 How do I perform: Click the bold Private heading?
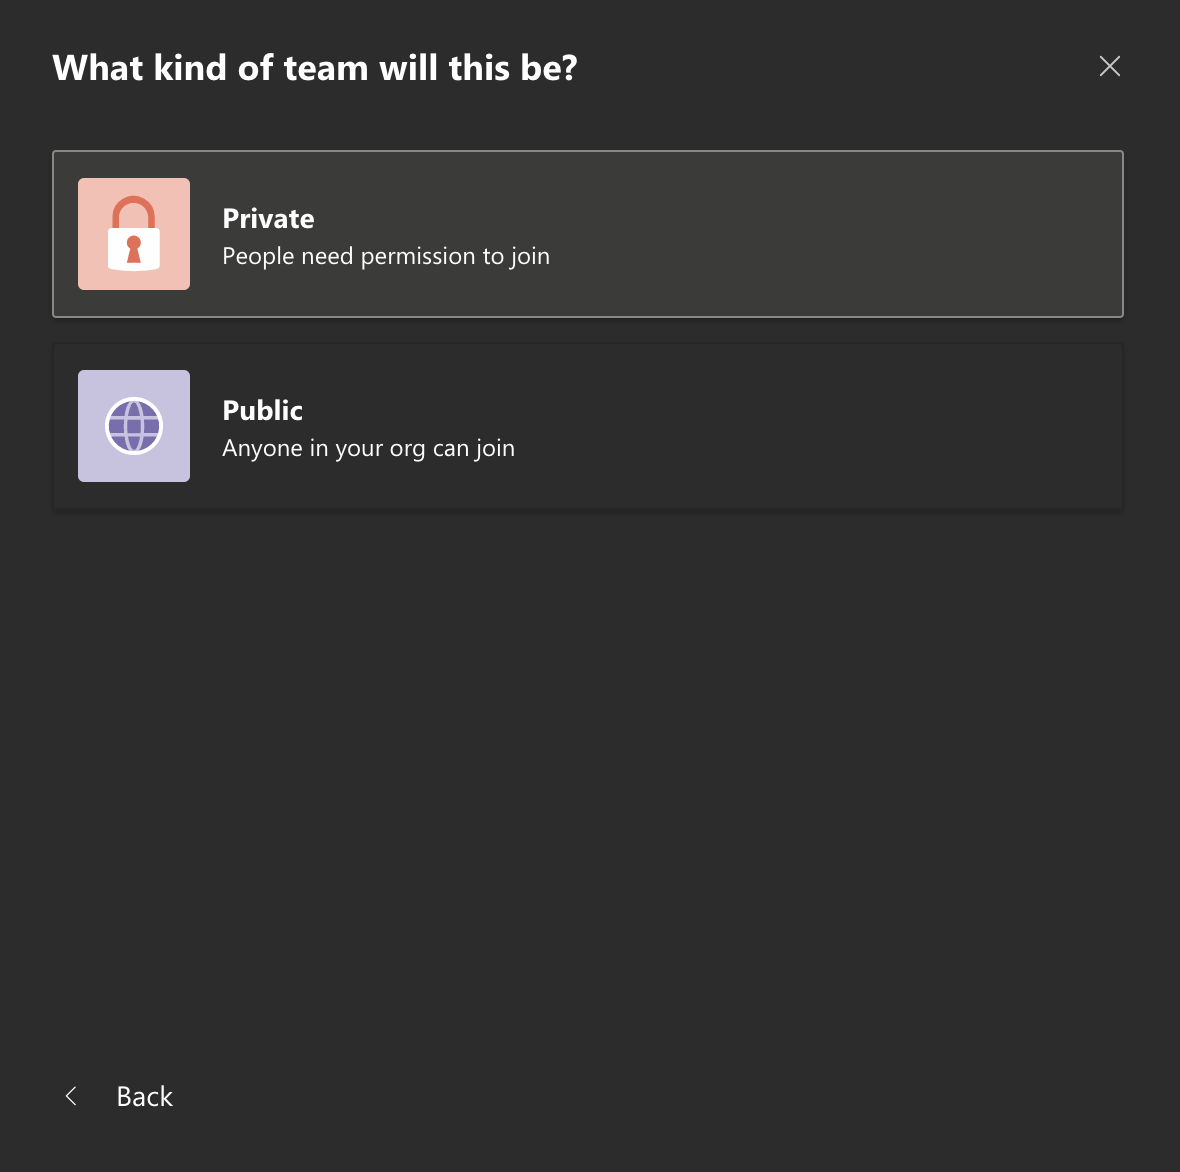[x=269, y=218]
